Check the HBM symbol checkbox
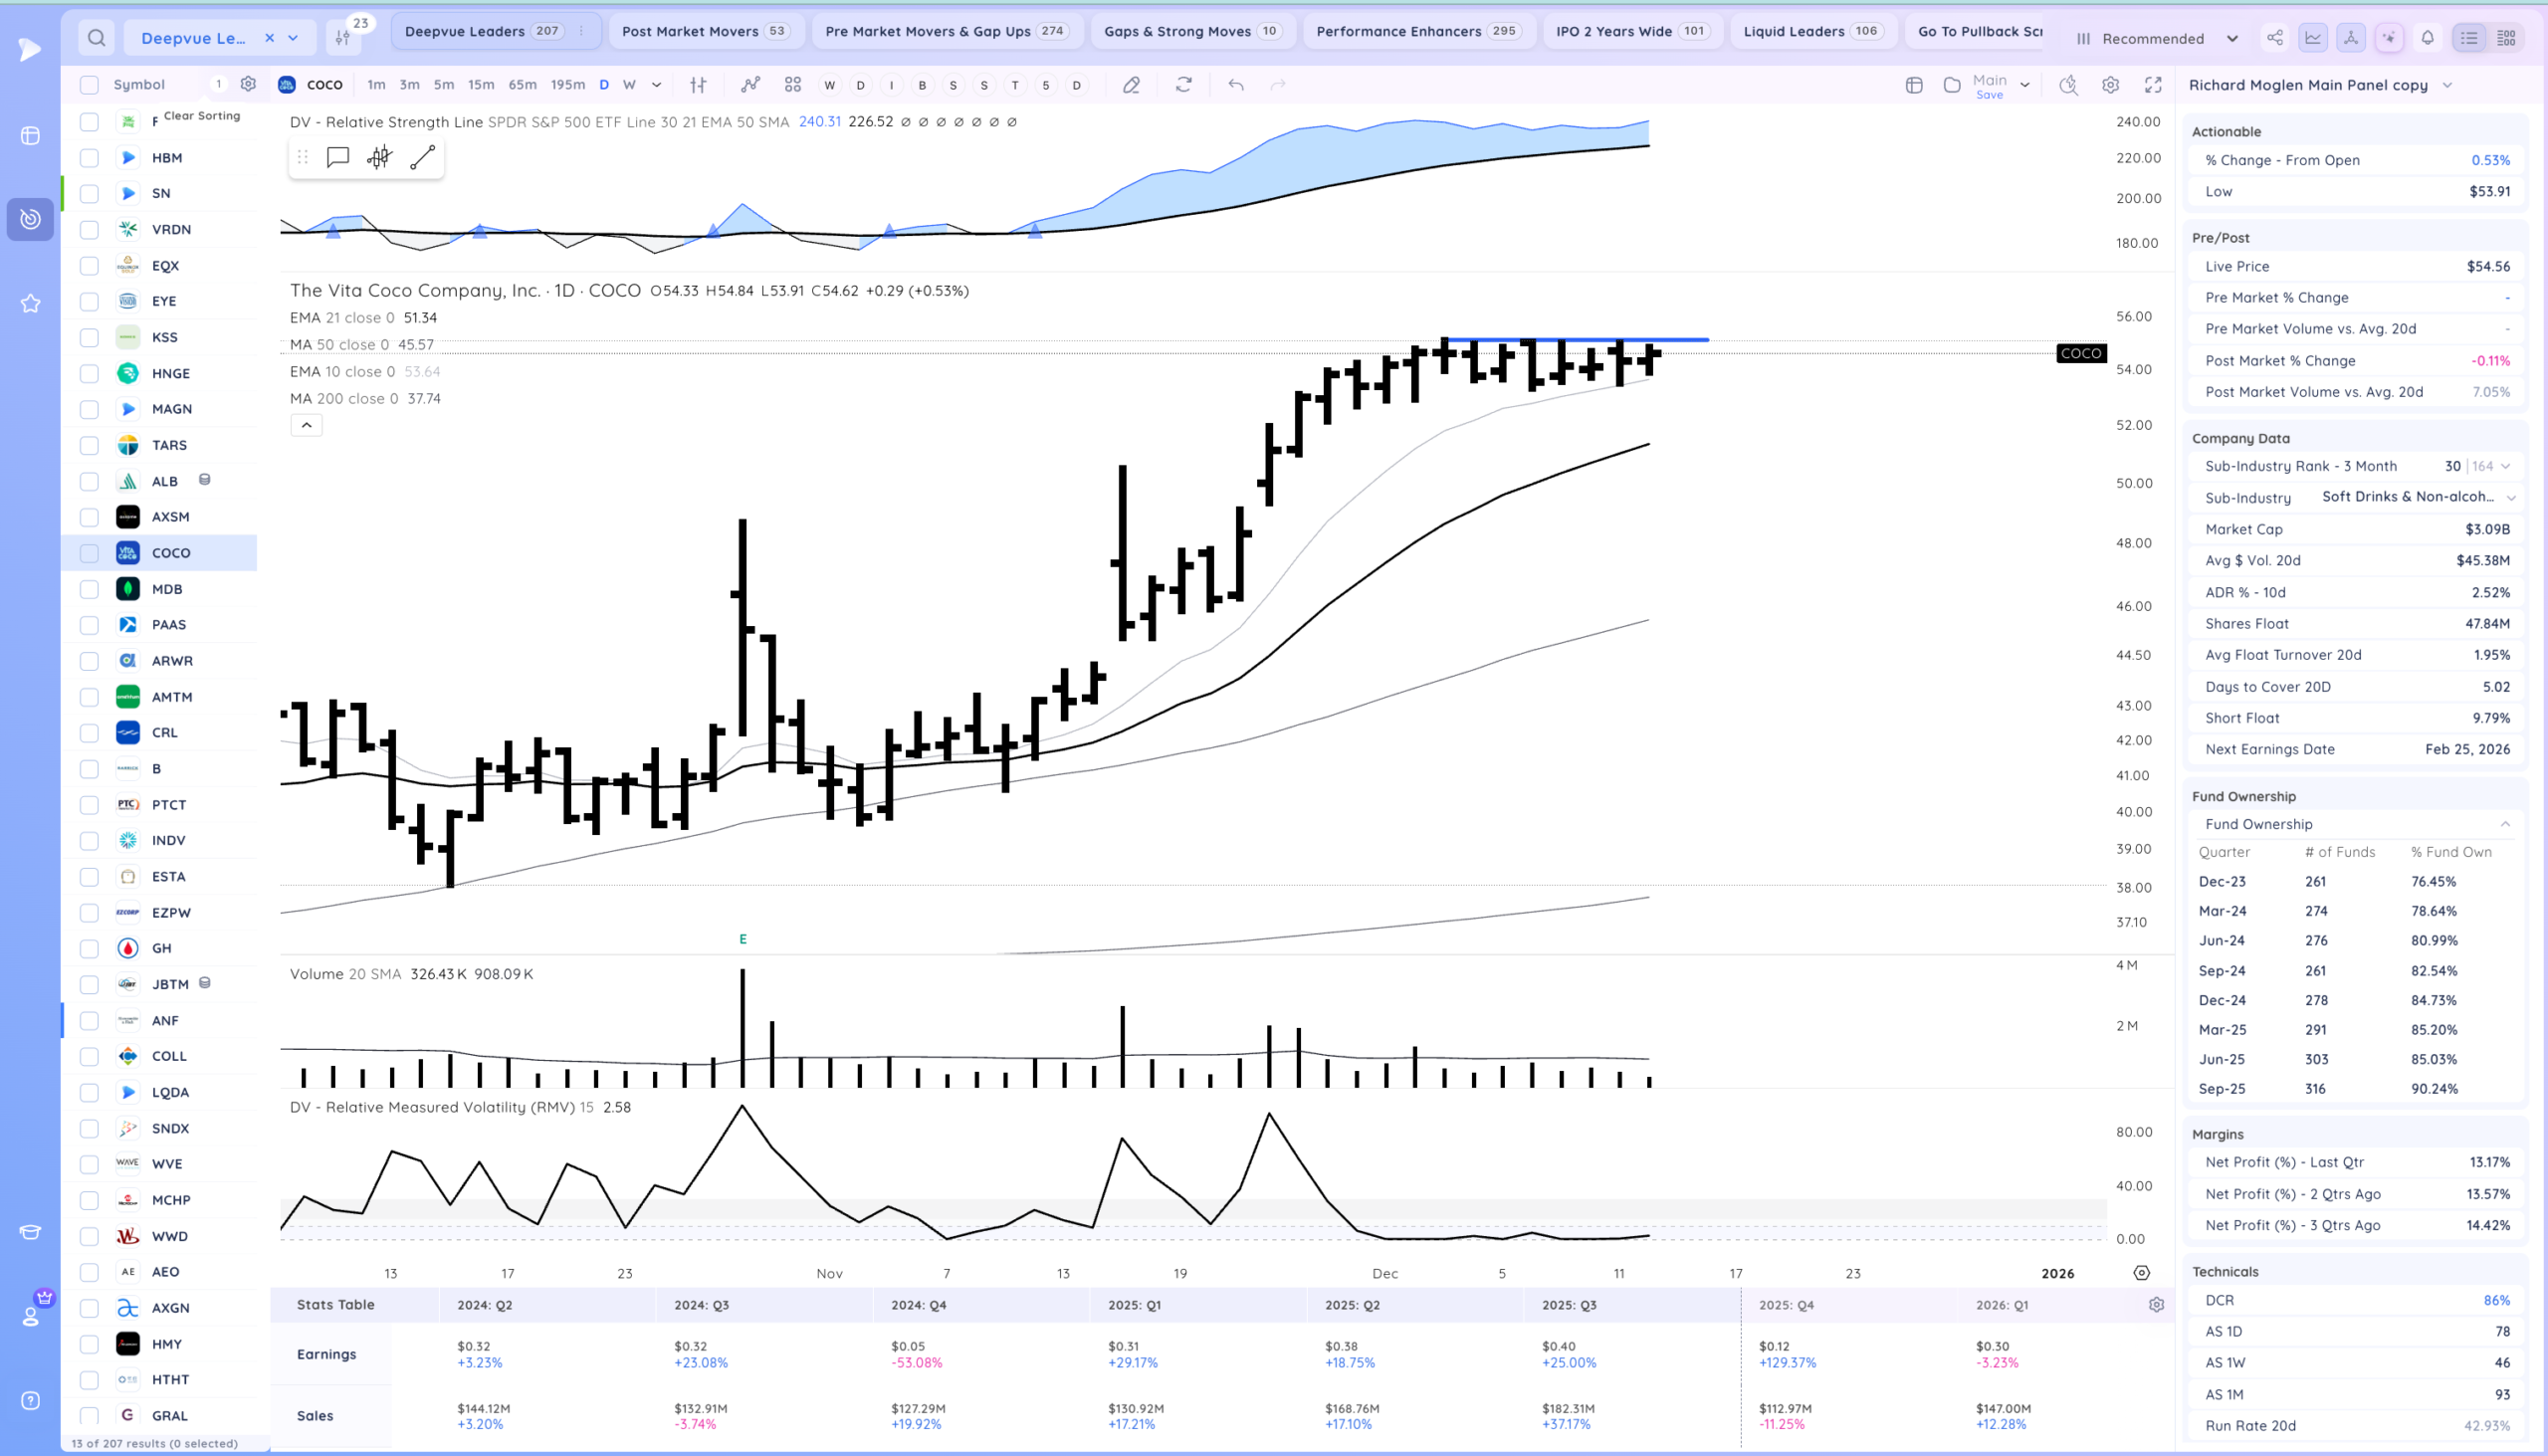2548x1456 pixels. click(x=89, y=158)
